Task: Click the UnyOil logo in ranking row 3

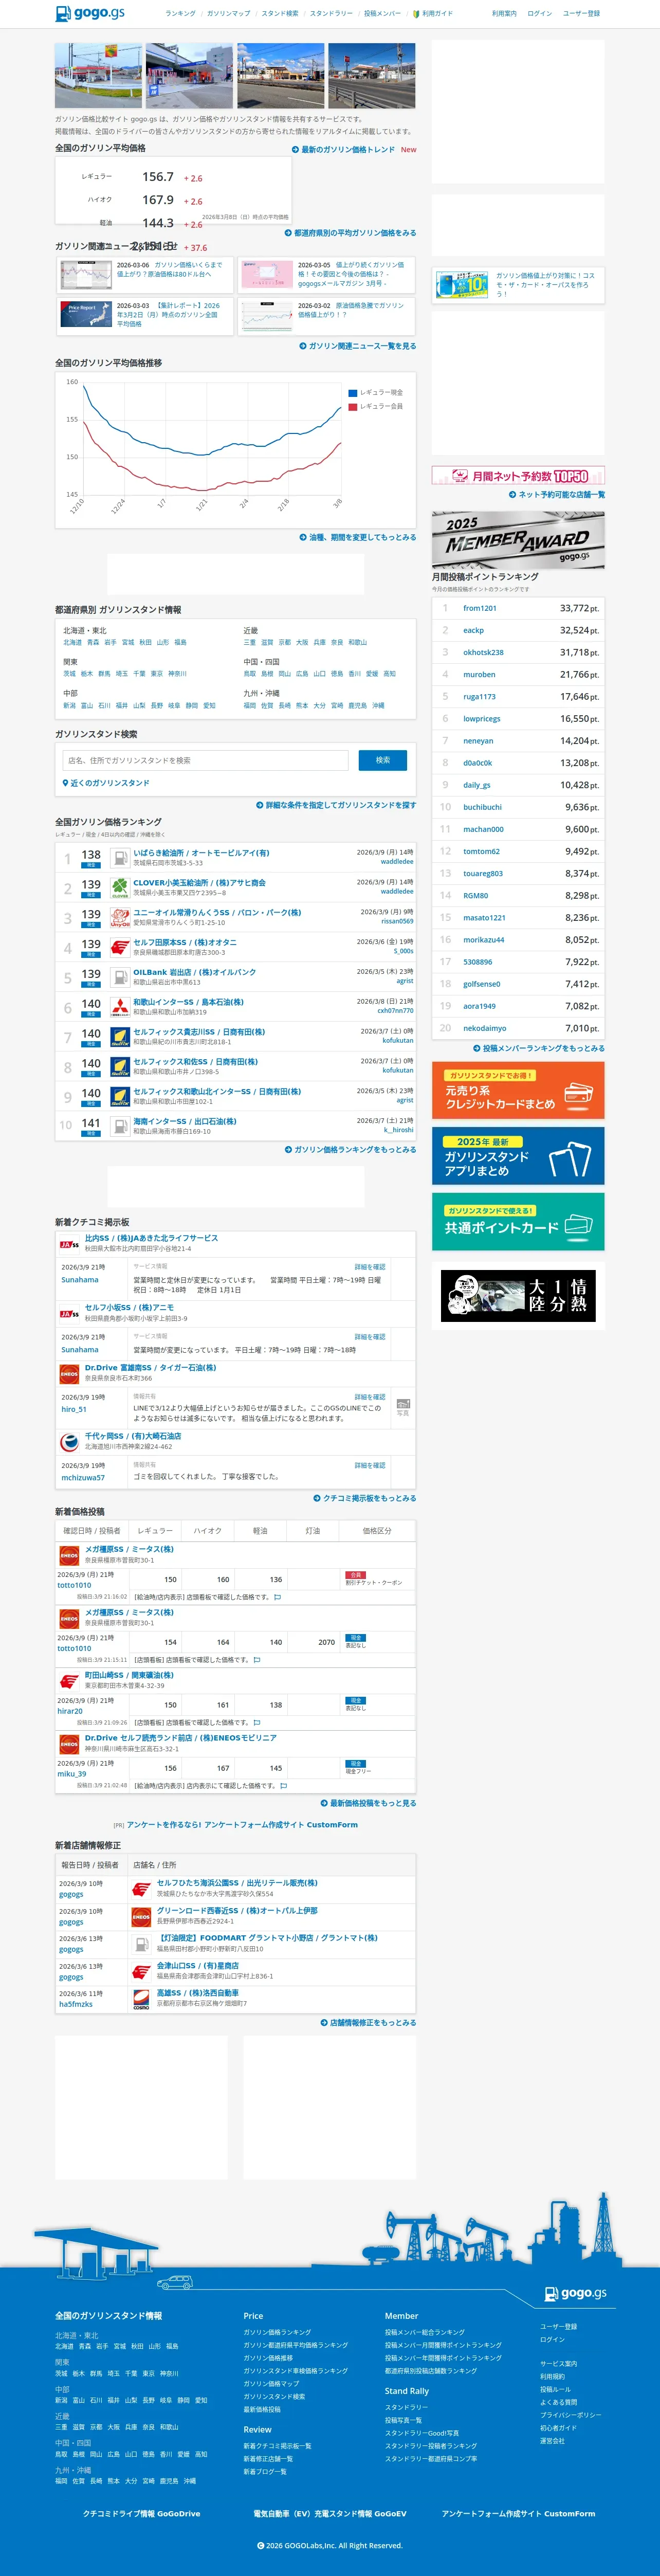Action: pyautogui.click(x=120, y=918)
